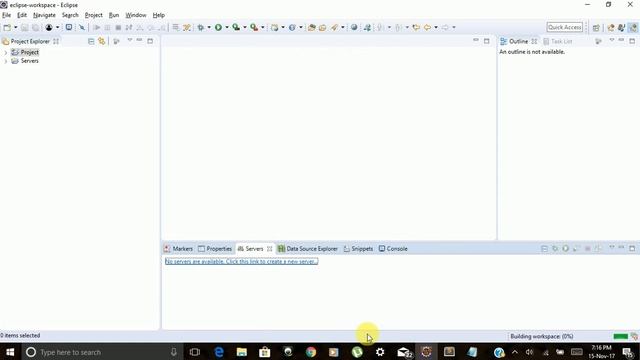This screenshot has height=360, width=640.
Task: Click the Quick Access search field
Action: pyautogui.click(x=564, y=27)
